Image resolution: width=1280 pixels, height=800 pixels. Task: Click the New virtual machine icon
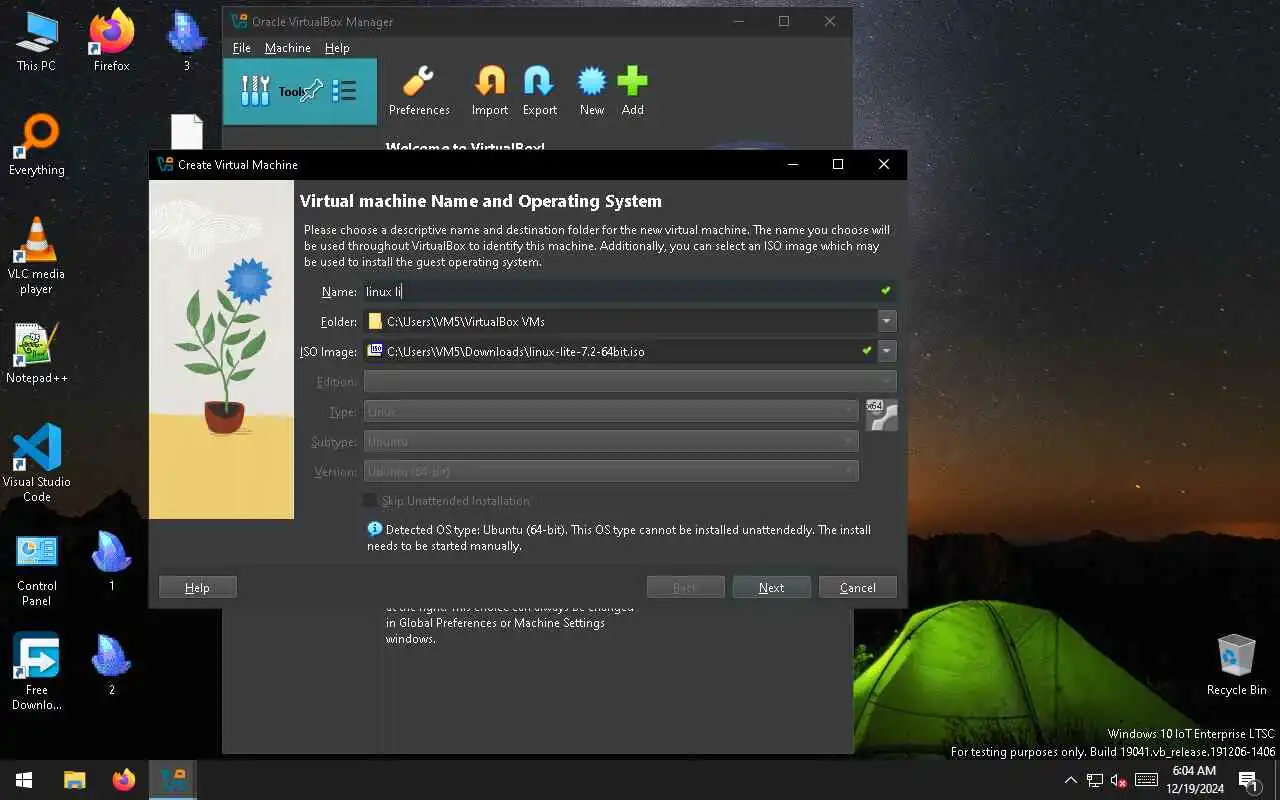coord(592,91)
